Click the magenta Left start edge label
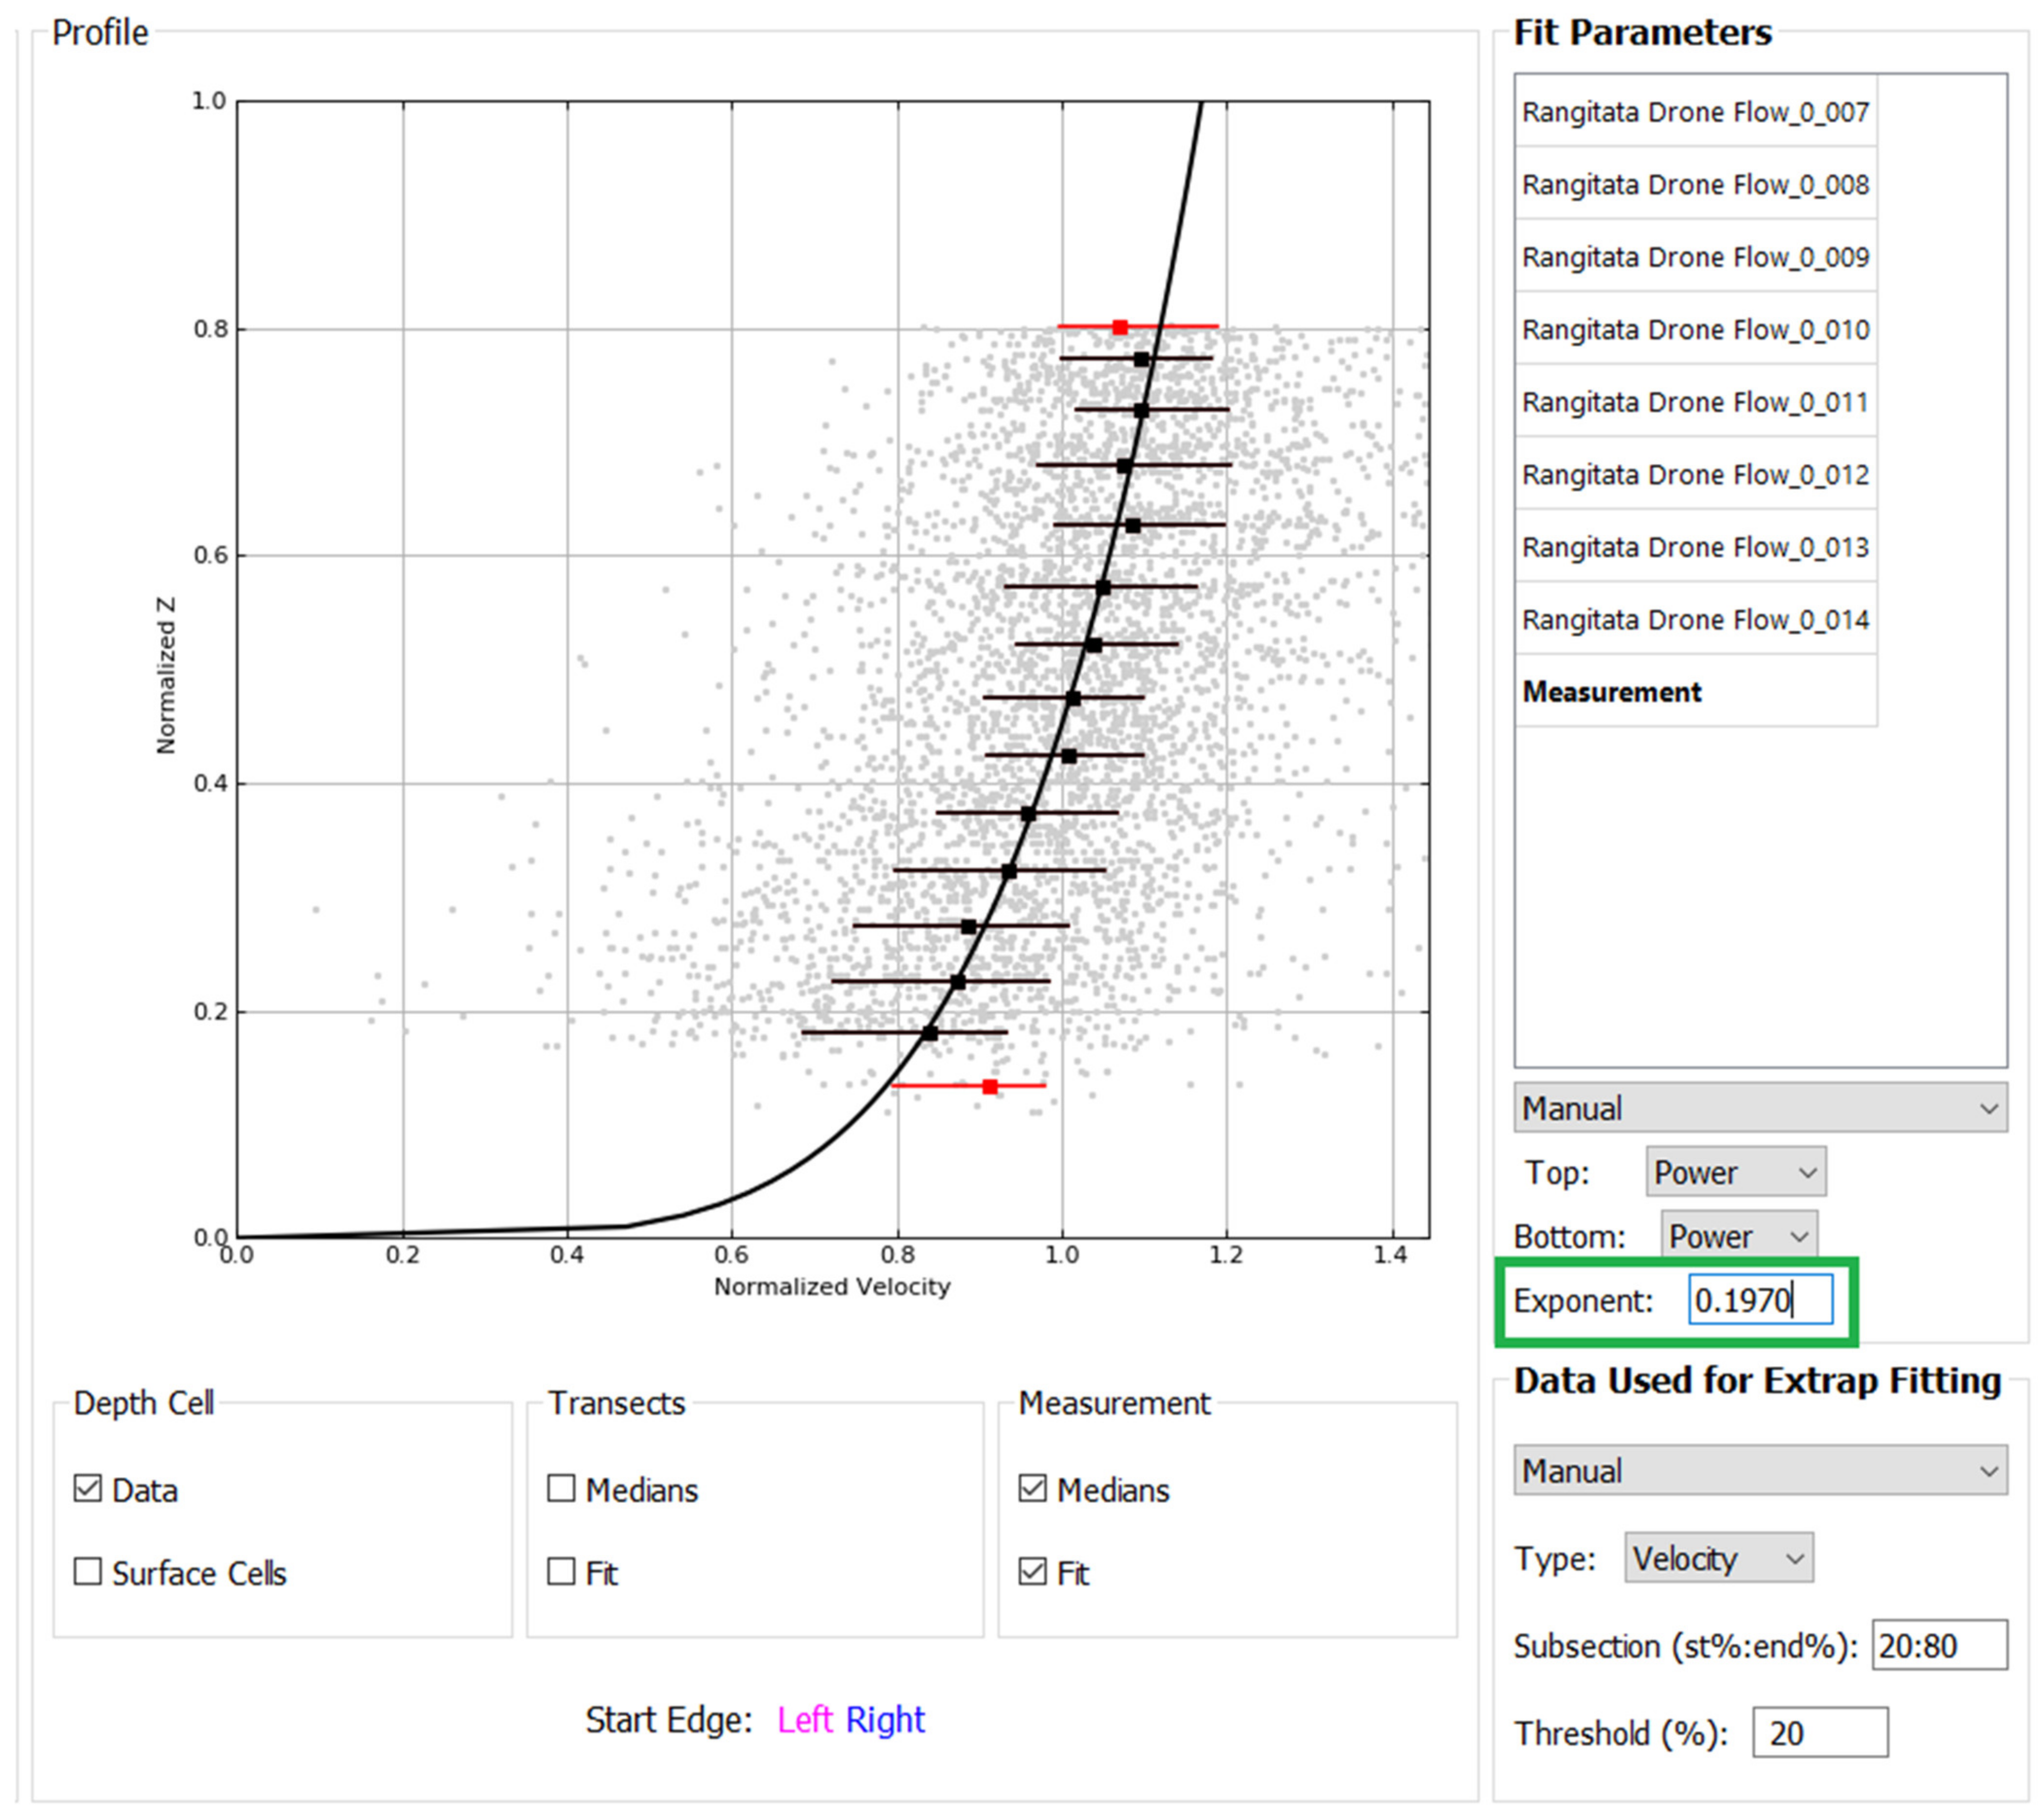The width and height of the screenshot is (2044, 1818). tap(804, 1720)
